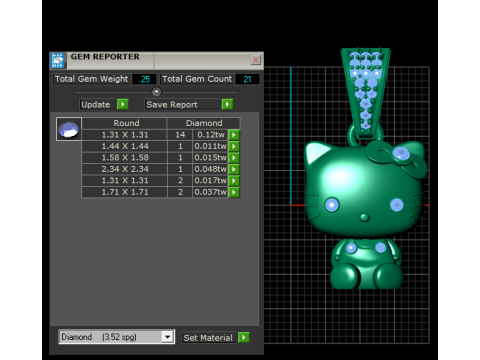
Task: Click the Diamond column header
Action: (x=203, y=123)
